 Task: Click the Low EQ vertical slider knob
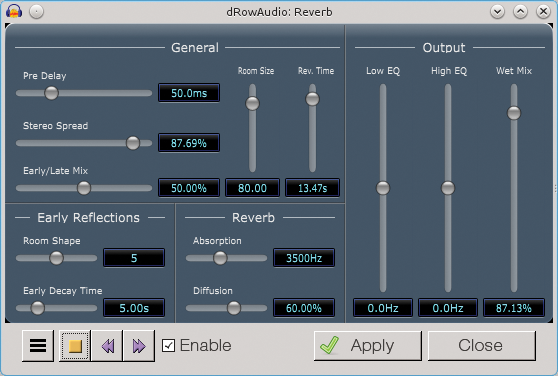383,188
